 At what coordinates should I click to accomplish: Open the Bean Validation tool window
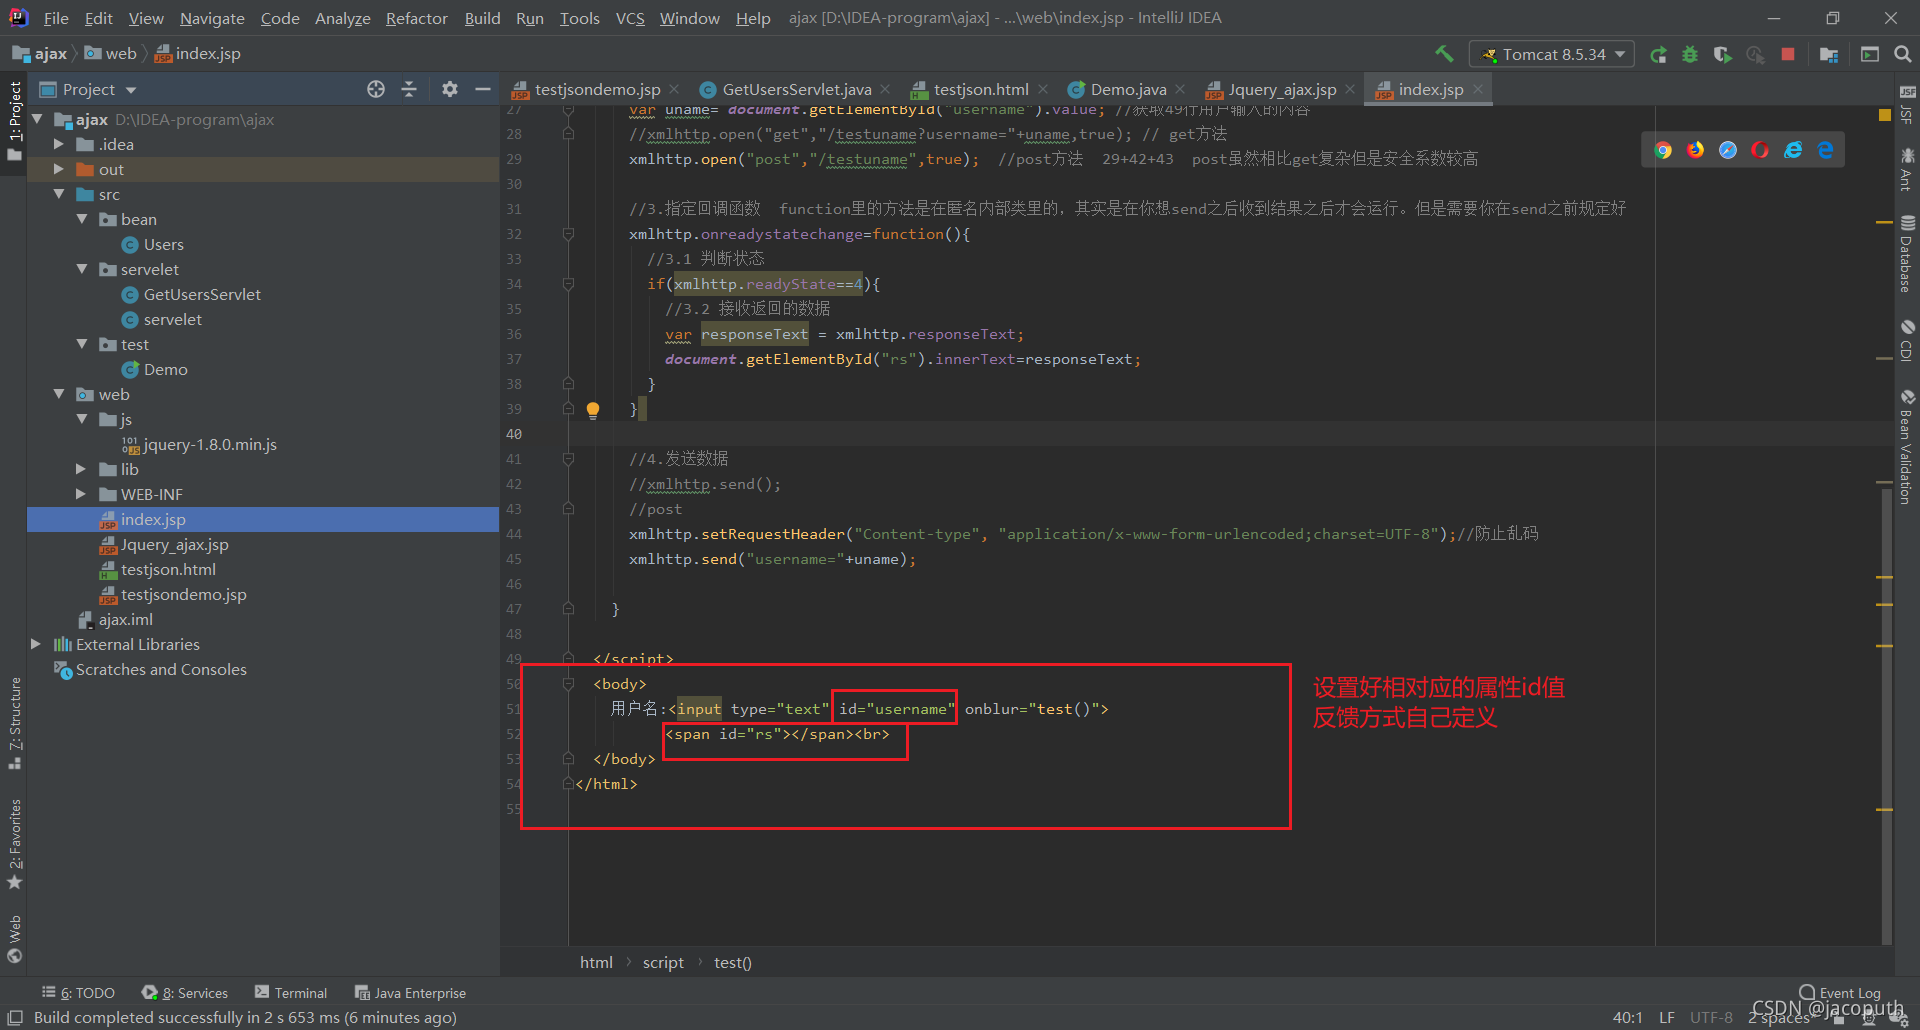1906,446
